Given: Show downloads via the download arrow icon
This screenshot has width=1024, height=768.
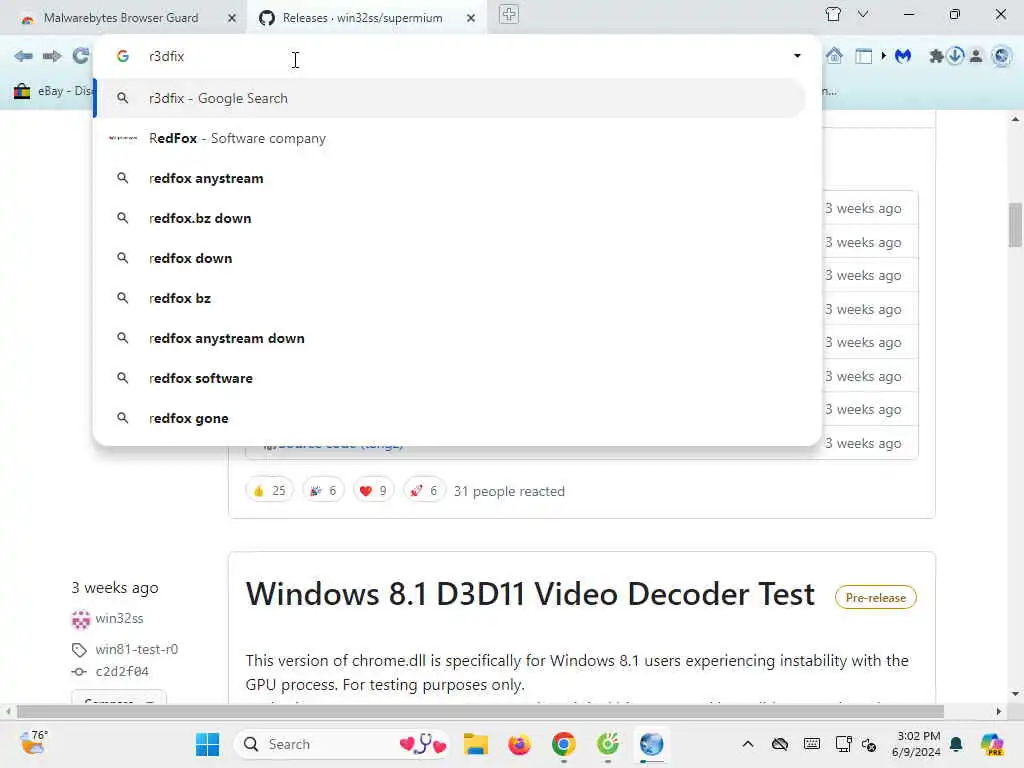Looking at the screenshot, I should 955,56.
